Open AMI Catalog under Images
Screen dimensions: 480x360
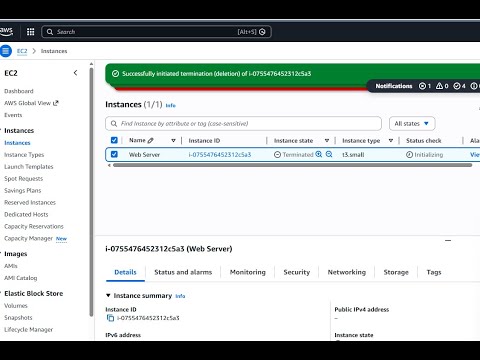click(21, 278)
